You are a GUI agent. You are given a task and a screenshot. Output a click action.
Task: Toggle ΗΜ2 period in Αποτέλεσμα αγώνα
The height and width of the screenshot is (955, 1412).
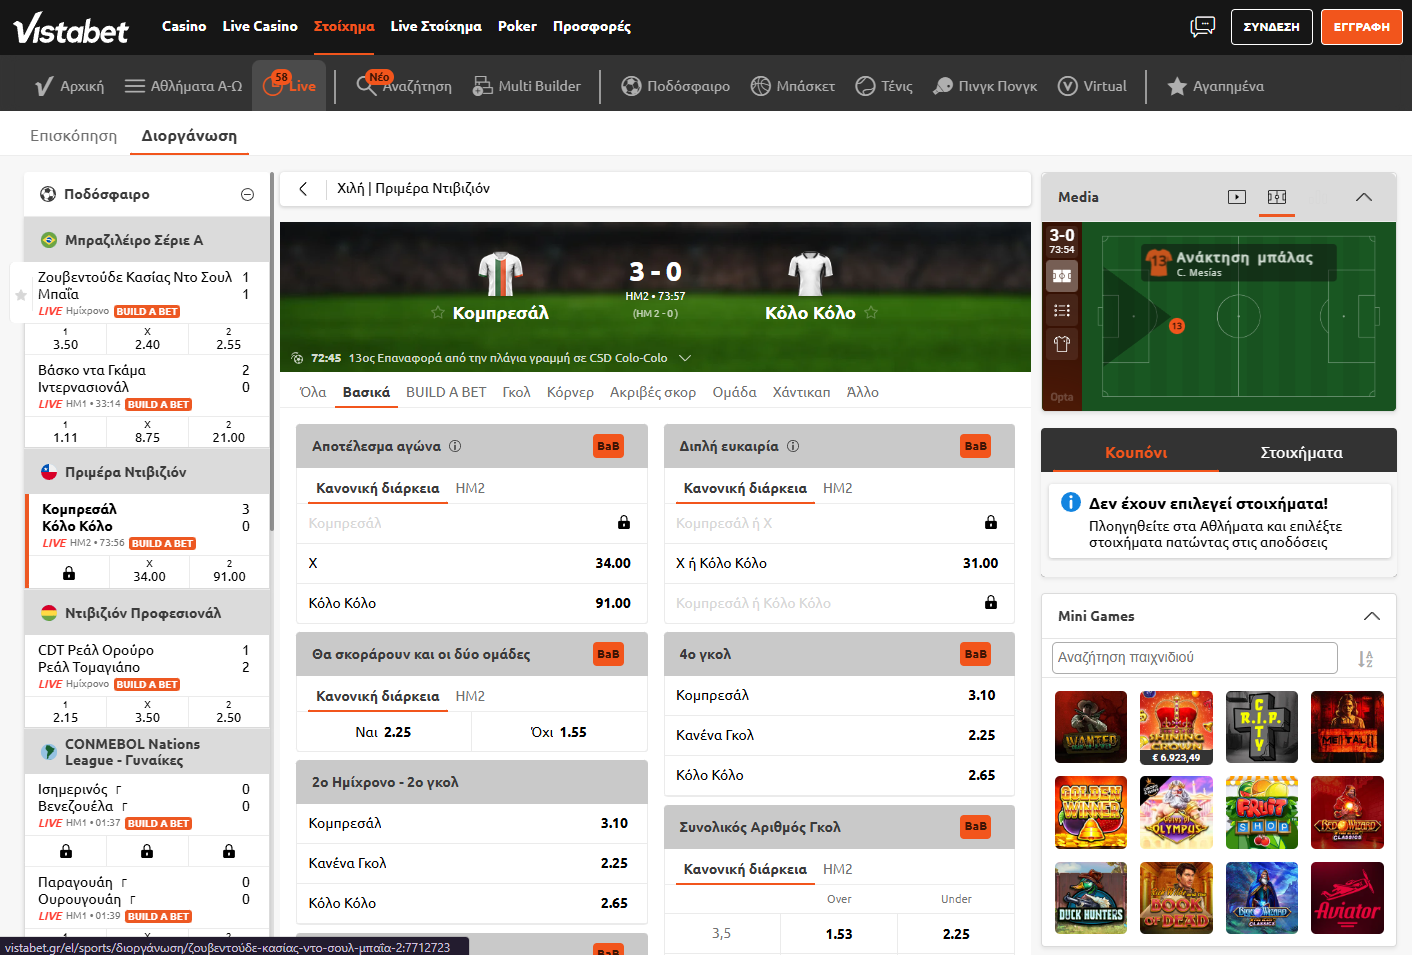(470, 488)
